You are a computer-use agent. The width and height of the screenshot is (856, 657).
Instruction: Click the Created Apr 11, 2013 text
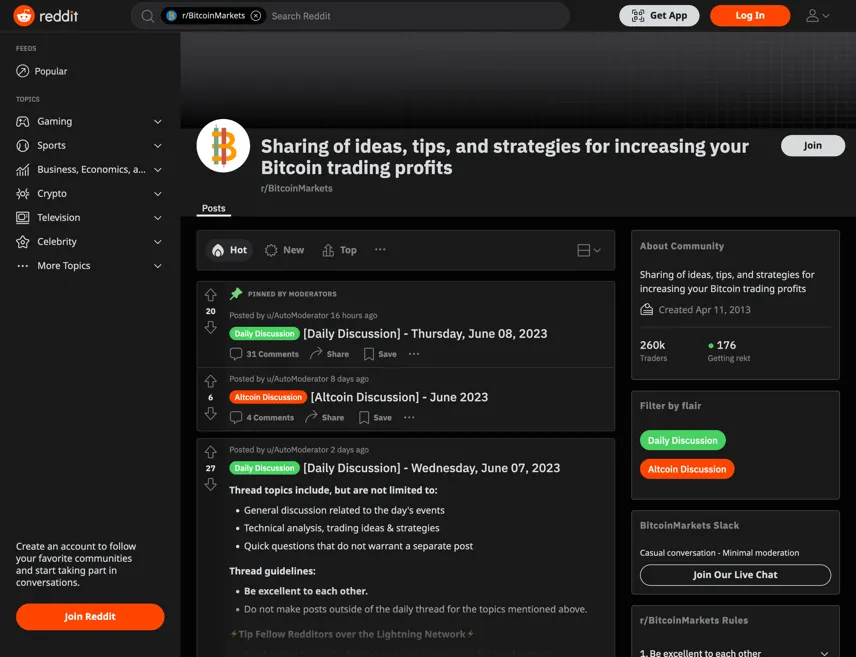(x=704, y=310)
